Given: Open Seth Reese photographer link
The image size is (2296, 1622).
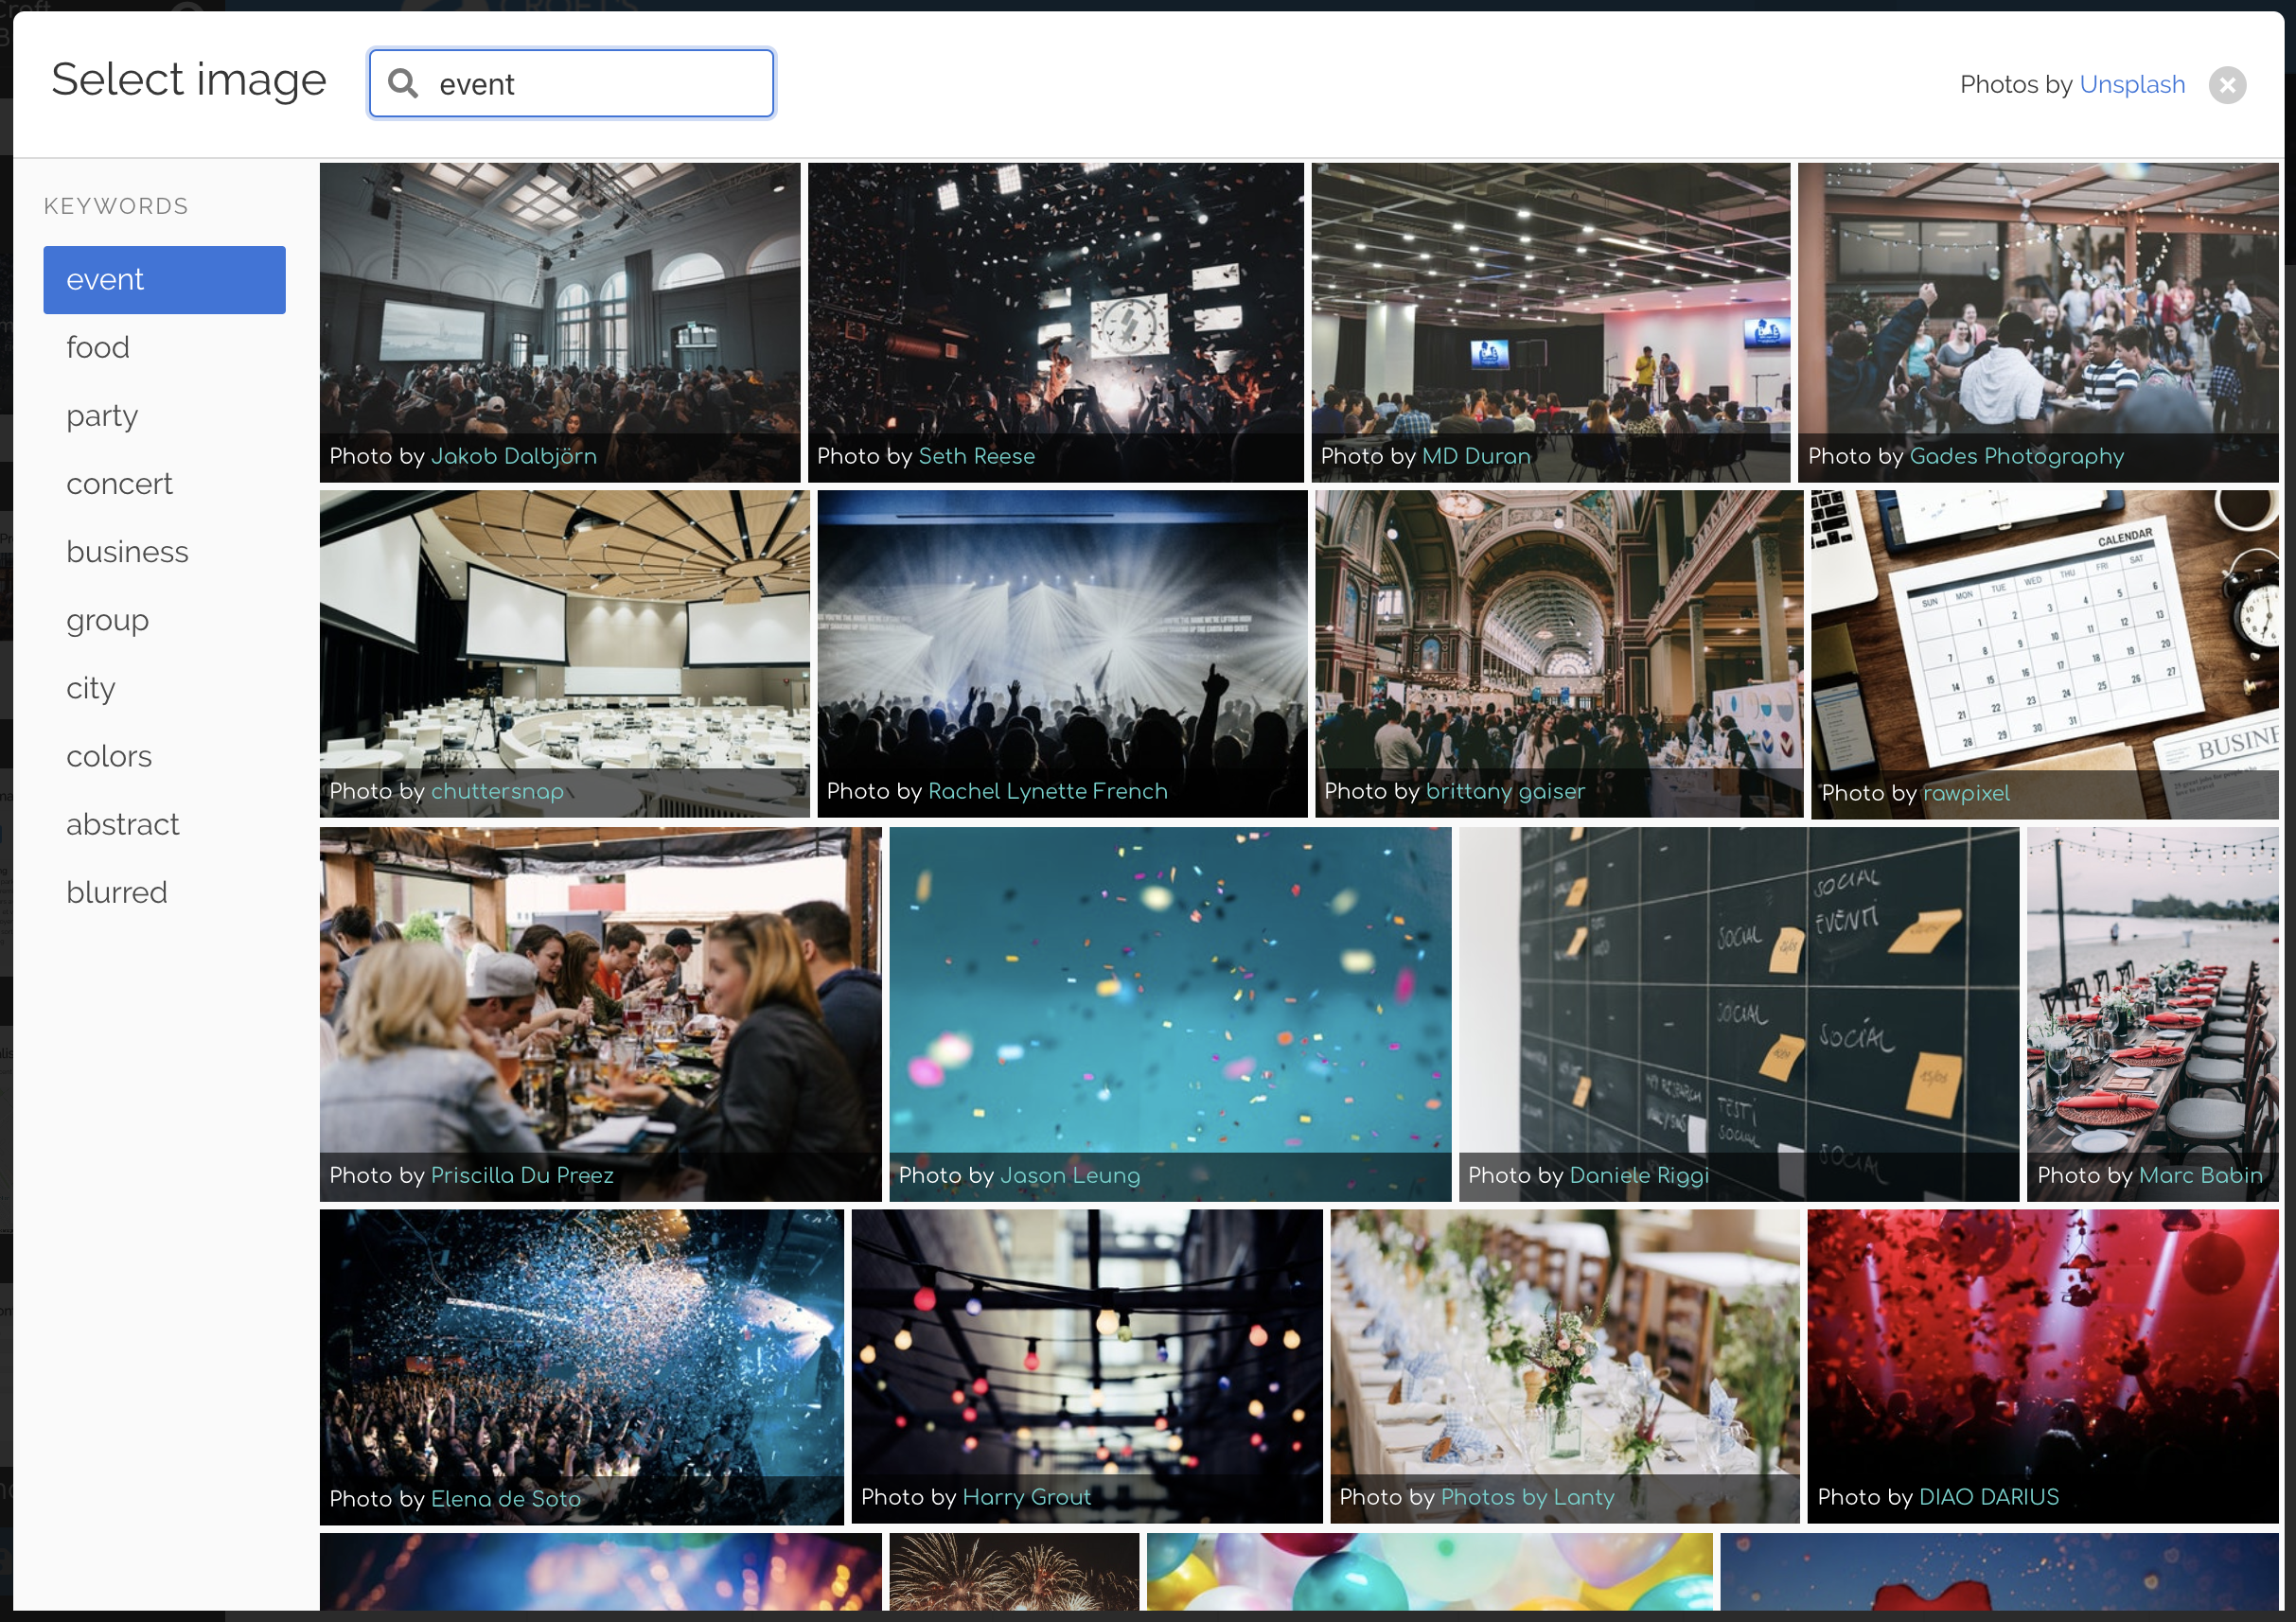Looking at the screenshot, I should point(976,457).
